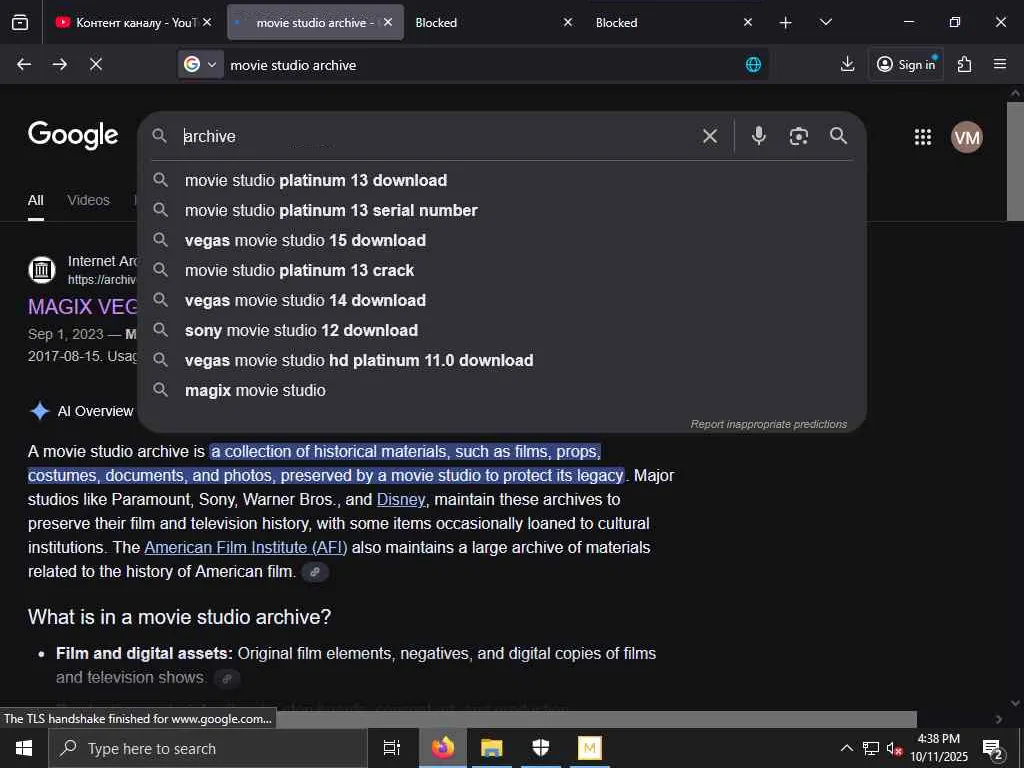Open Firefox View icon in tab bar
This screenshot has width=1024, height=768.
[20, 22]
